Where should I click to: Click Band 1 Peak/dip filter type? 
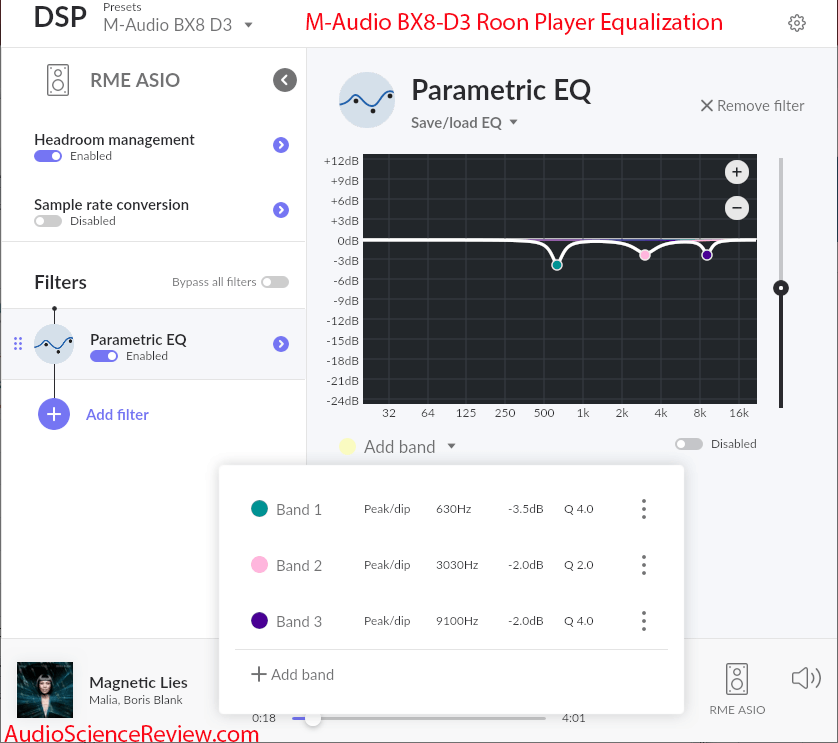(x=387, y=509)
